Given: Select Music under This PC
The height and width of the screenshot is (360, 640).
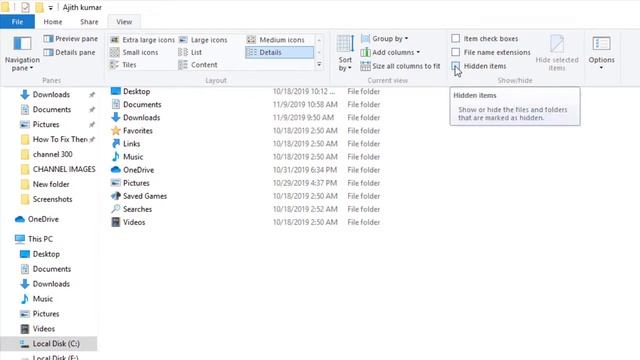Looking at the screenshot, I should pos(42,299).
